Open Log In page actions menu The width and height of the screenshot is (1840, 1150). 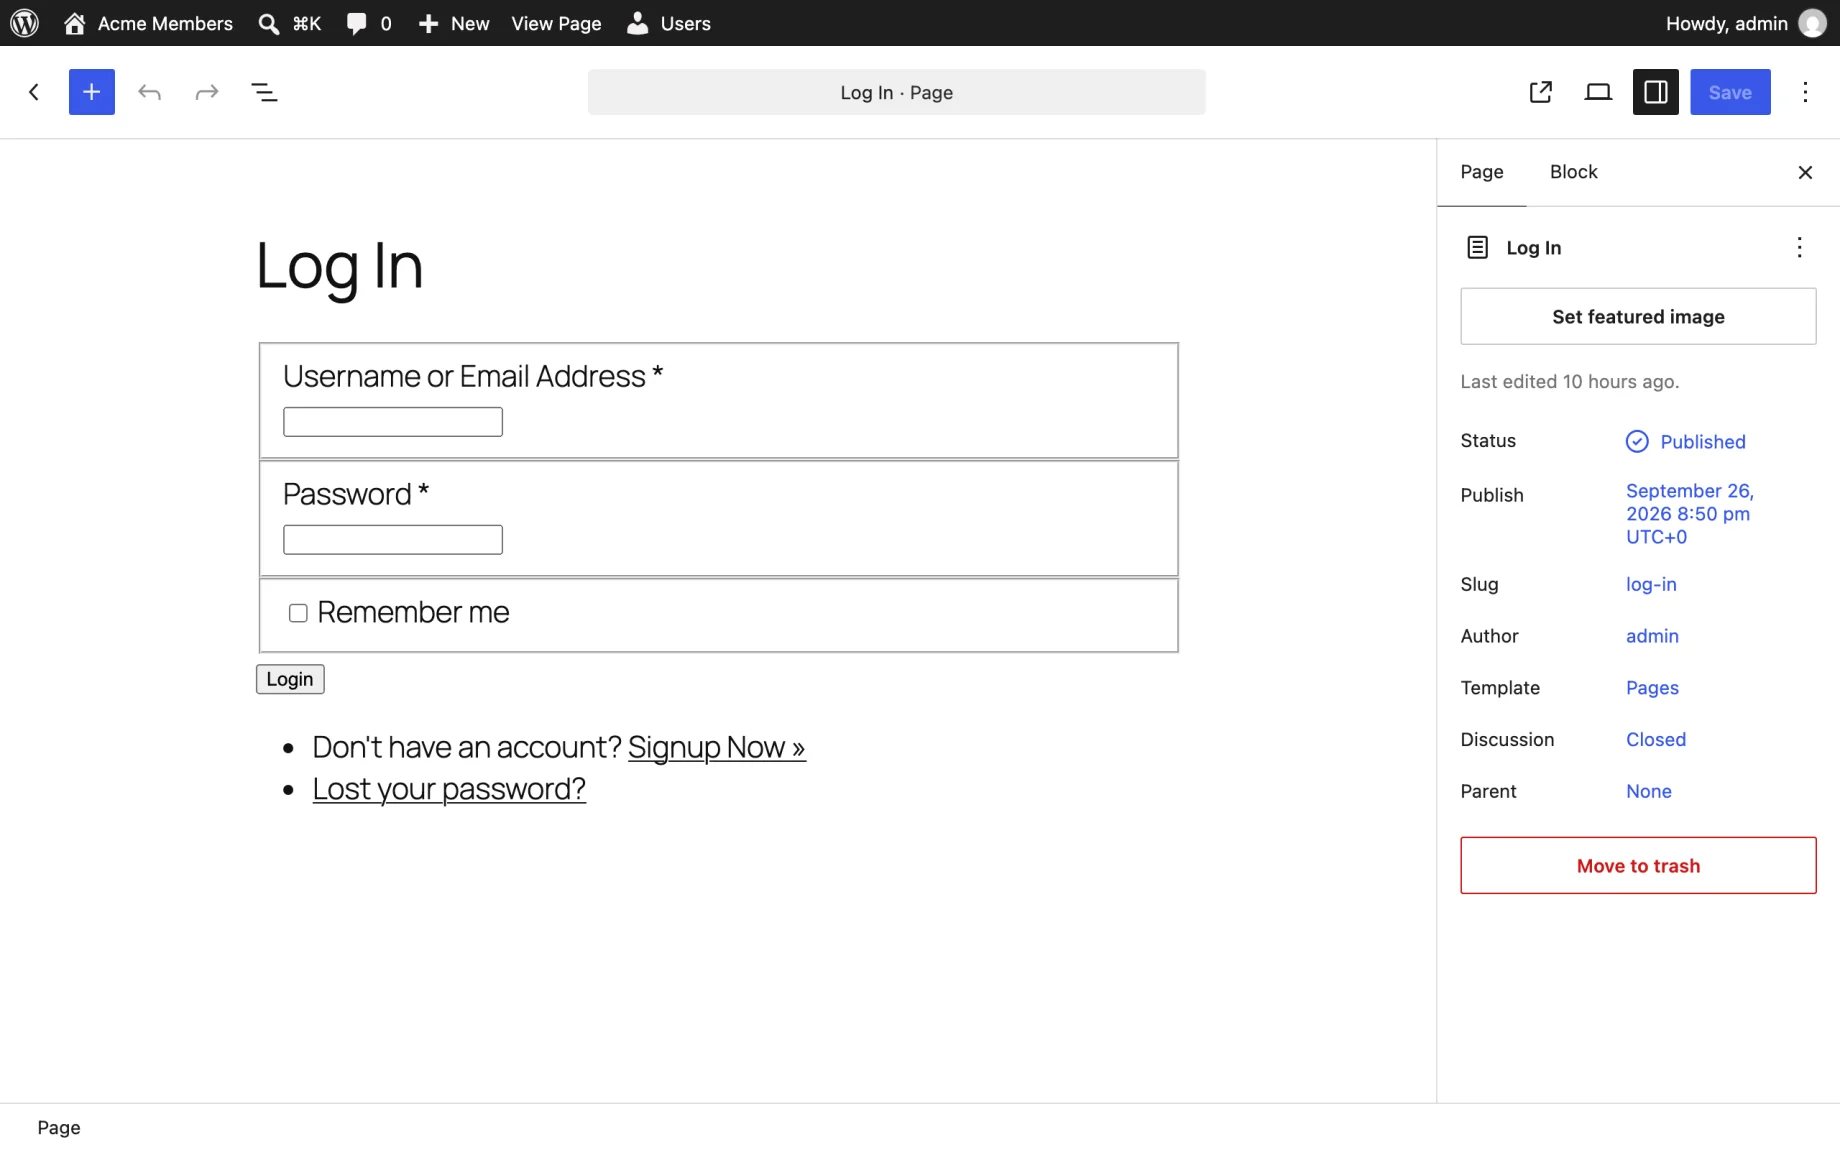pyautogui.click(x=1799, y=248)
